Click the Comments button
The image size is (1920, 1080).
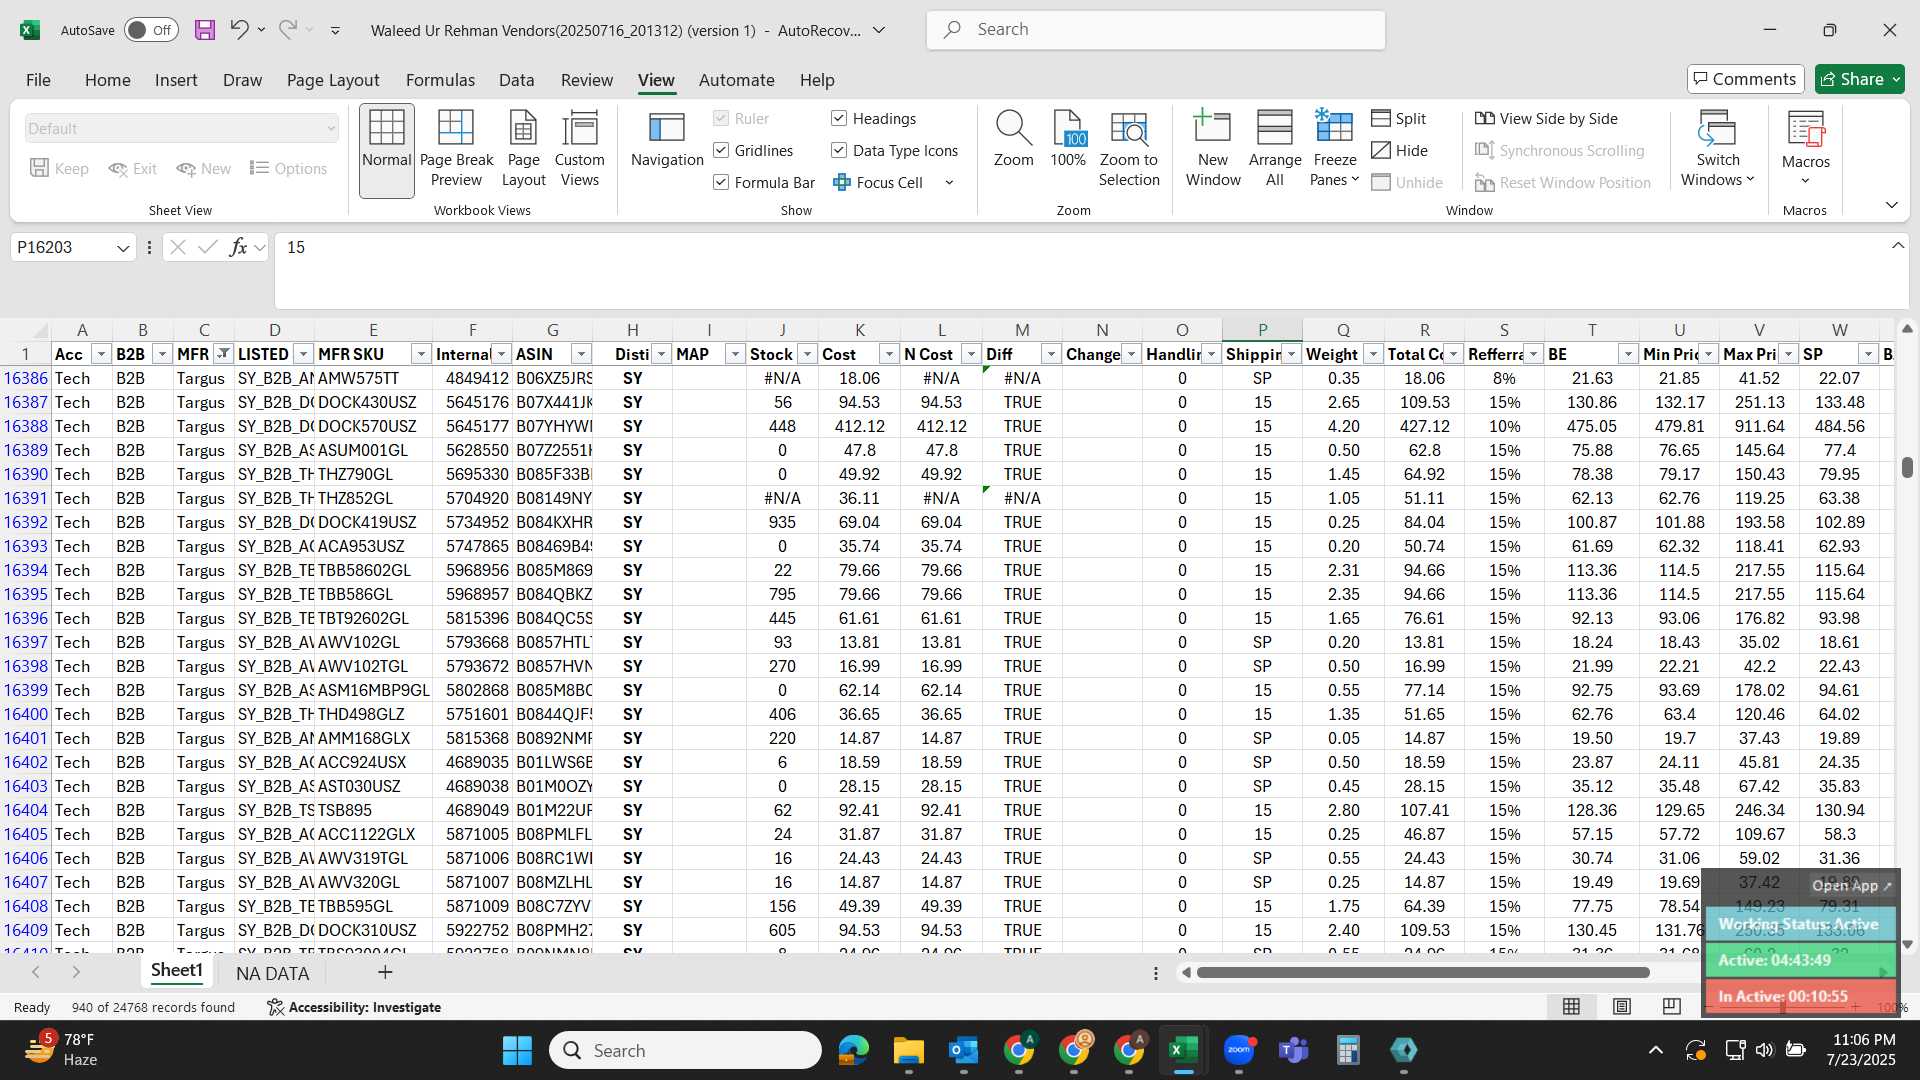[1746, 79]
